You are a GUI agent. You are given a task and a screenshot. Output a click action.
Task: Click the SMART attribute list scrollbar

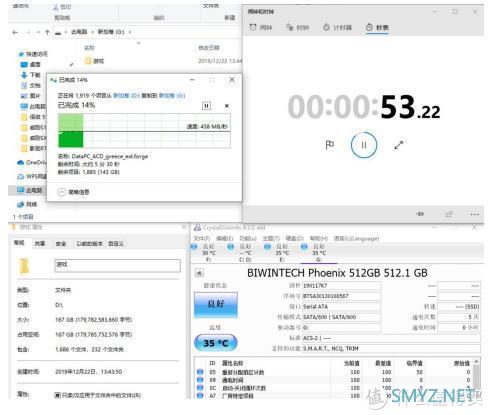pos(477,378)
